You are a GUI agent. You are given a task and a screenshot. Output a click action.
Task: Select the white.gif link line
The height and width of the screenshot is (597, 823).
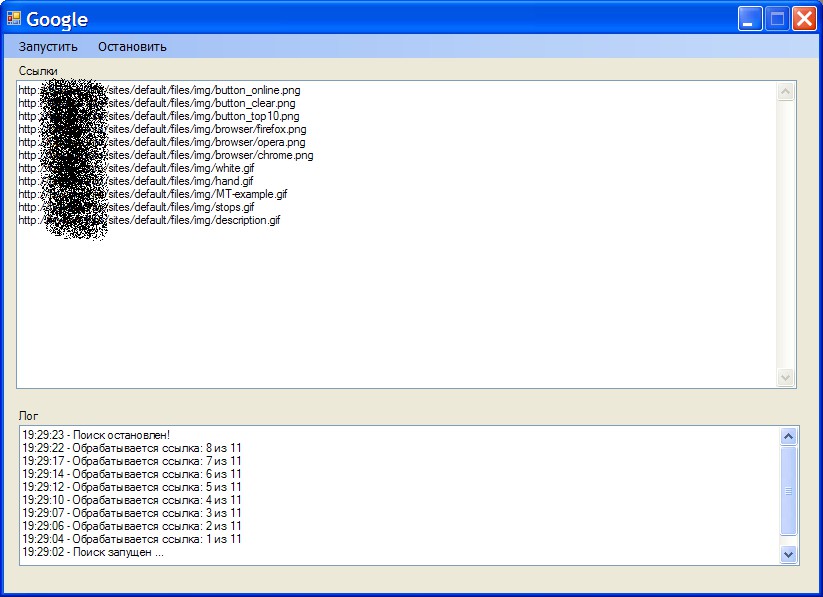point(136,168)
